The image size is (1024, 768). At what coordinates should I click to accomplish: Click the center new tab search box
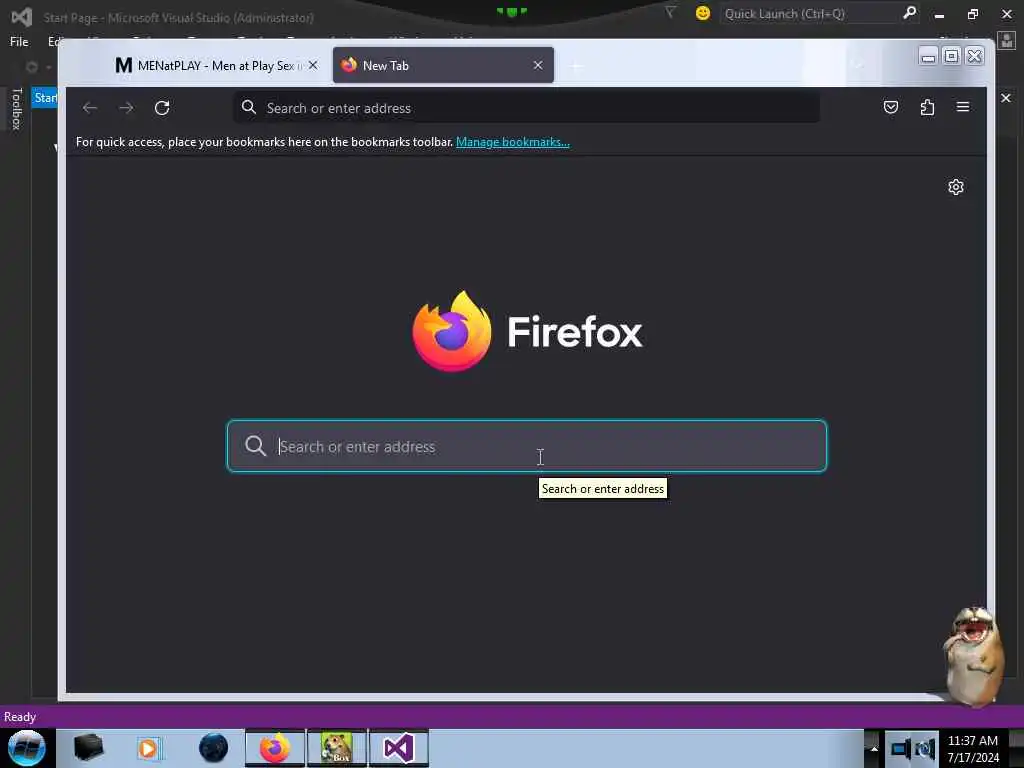click(526, 446)
